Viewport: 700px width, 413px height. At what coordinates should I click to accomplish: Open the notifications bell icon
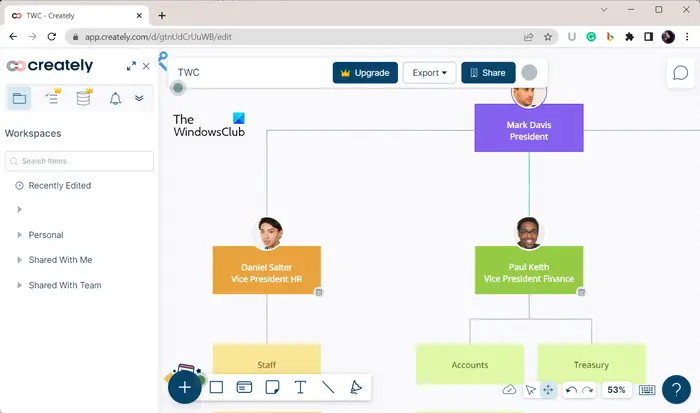(115, 98)
